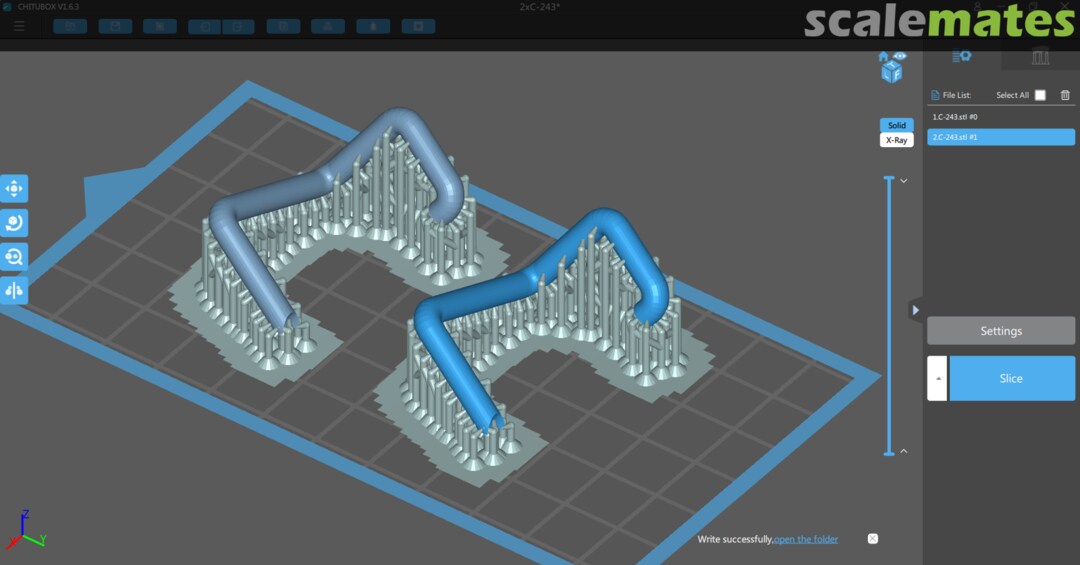
Task: Switch to Solid render mode
Action: click(x=896, y=125)
